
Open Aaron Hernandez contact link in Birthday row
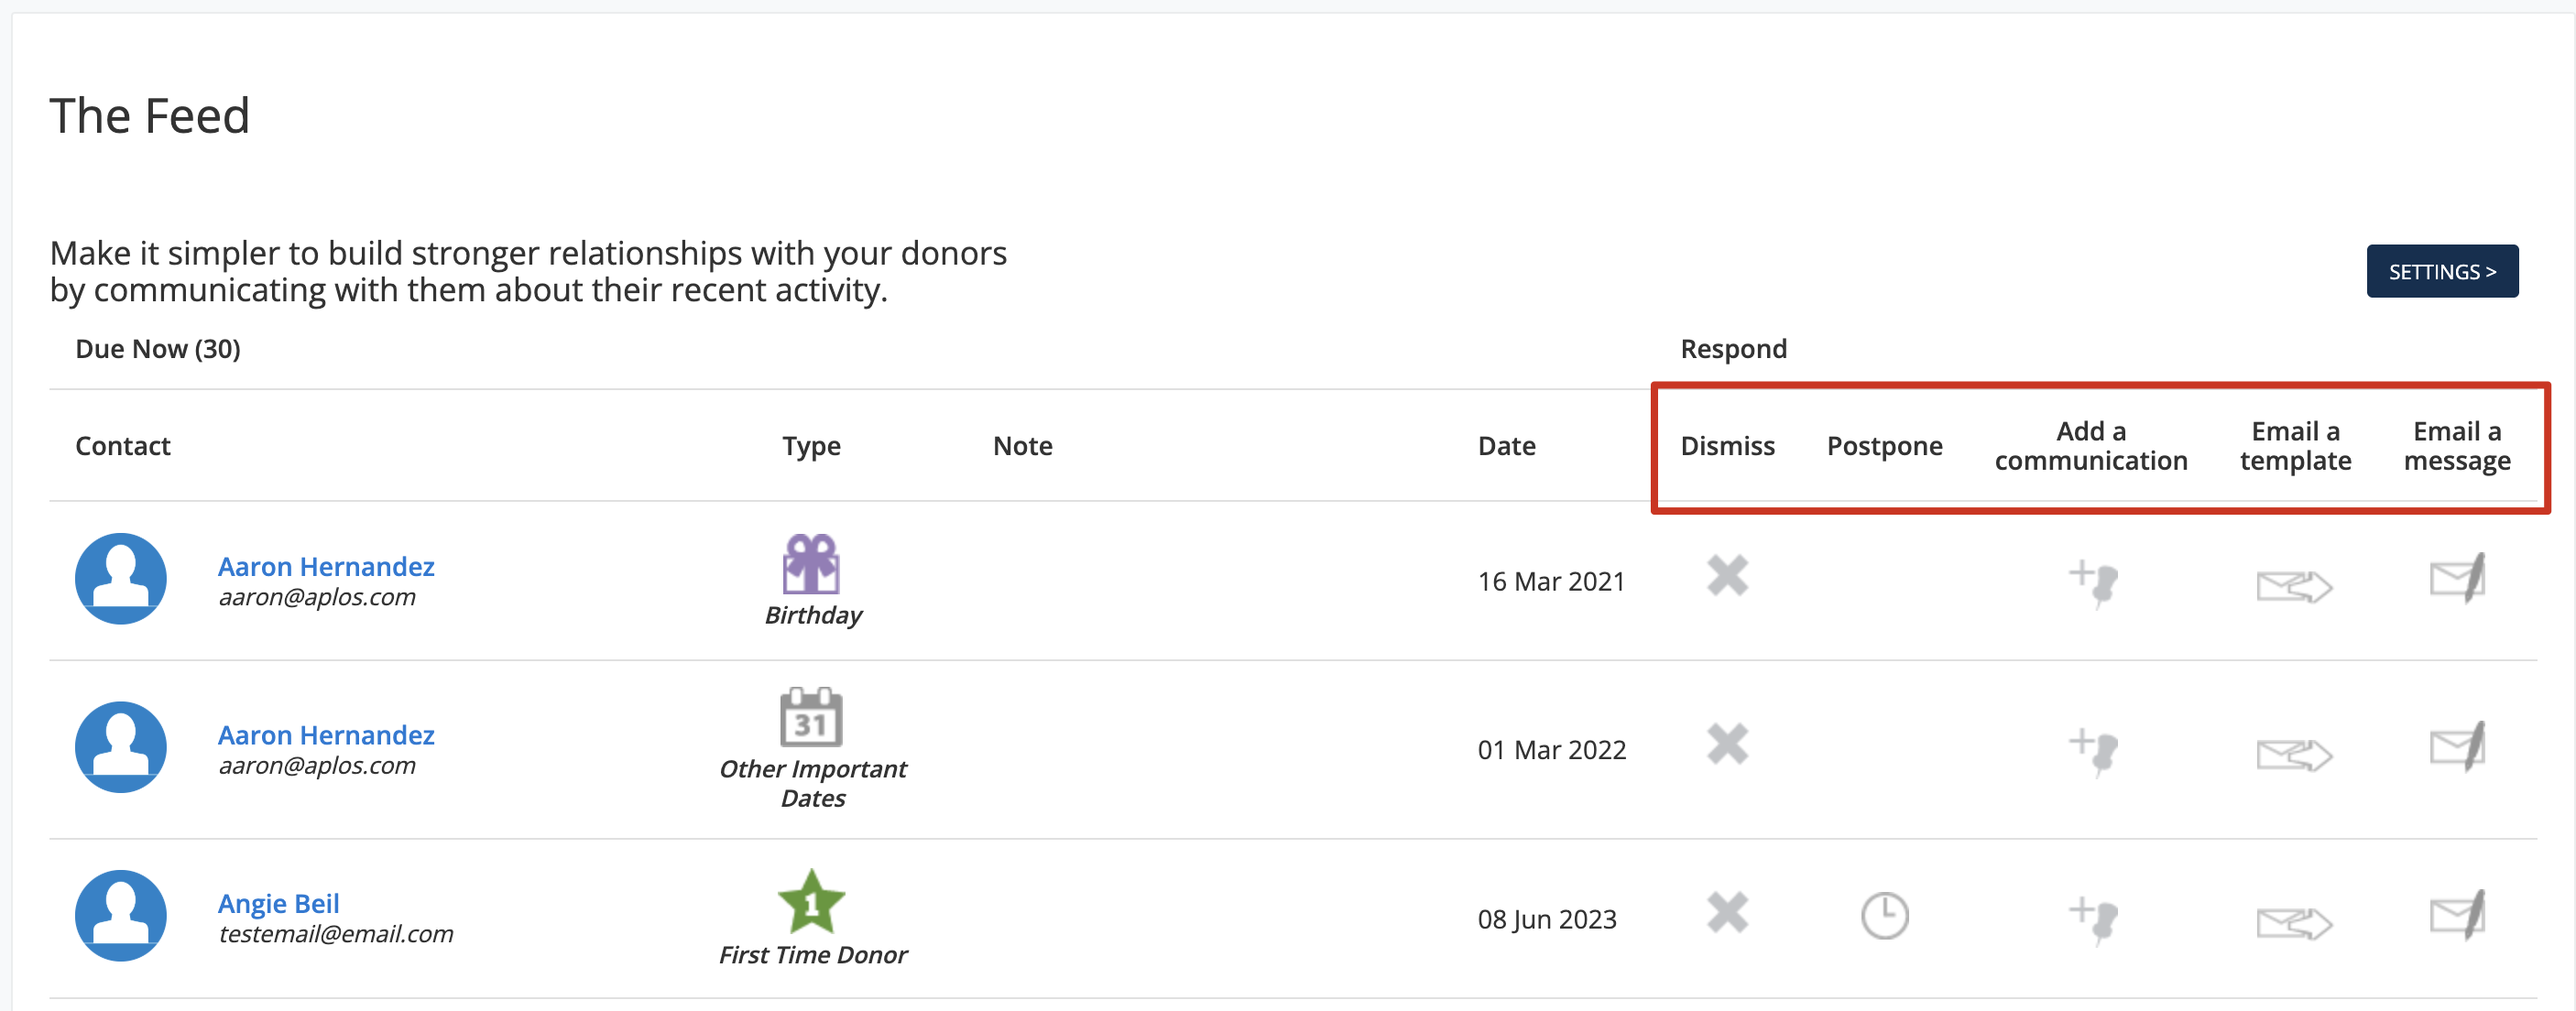coord(326,566)
